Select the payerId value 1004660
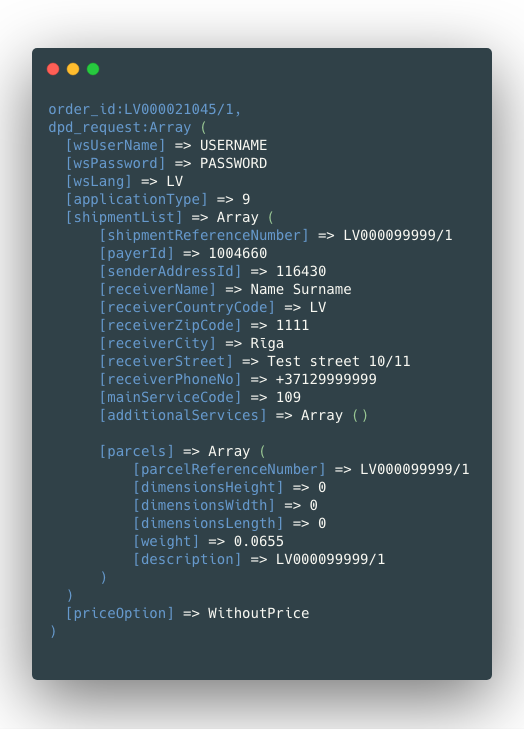The height and width of the screenshot is (729, 524). [238, 253]
